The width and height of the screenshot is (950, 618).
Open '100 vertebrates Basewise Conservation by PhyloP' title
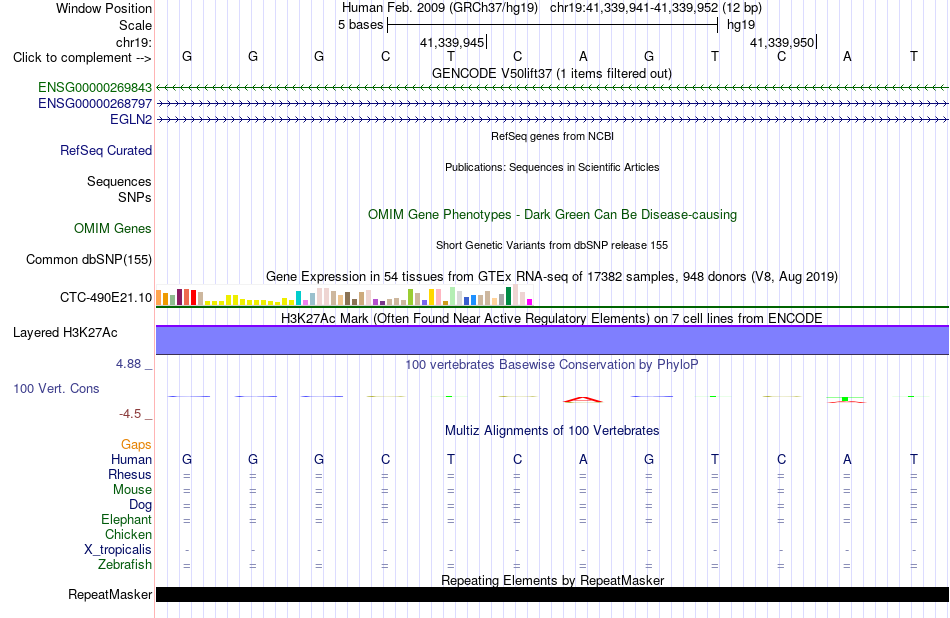(552, 365)
